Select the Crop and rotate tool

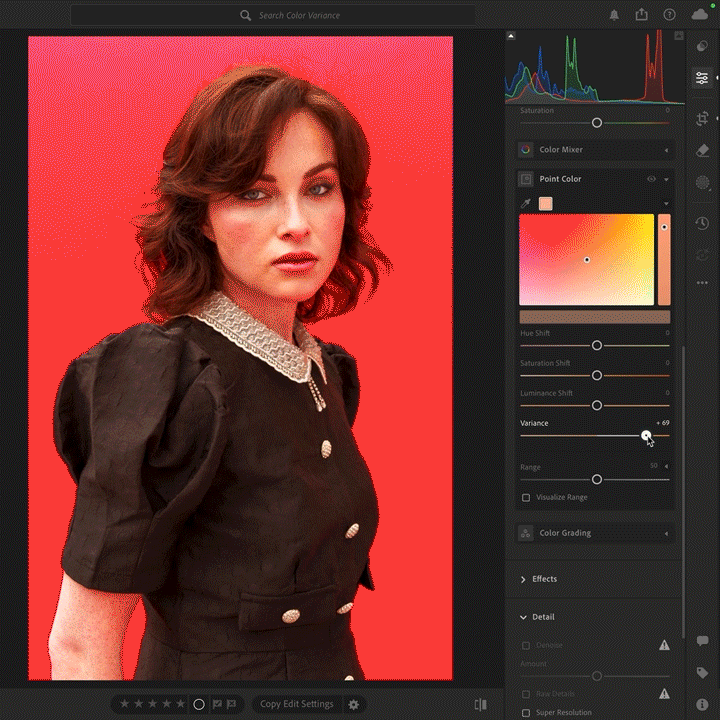702,118
